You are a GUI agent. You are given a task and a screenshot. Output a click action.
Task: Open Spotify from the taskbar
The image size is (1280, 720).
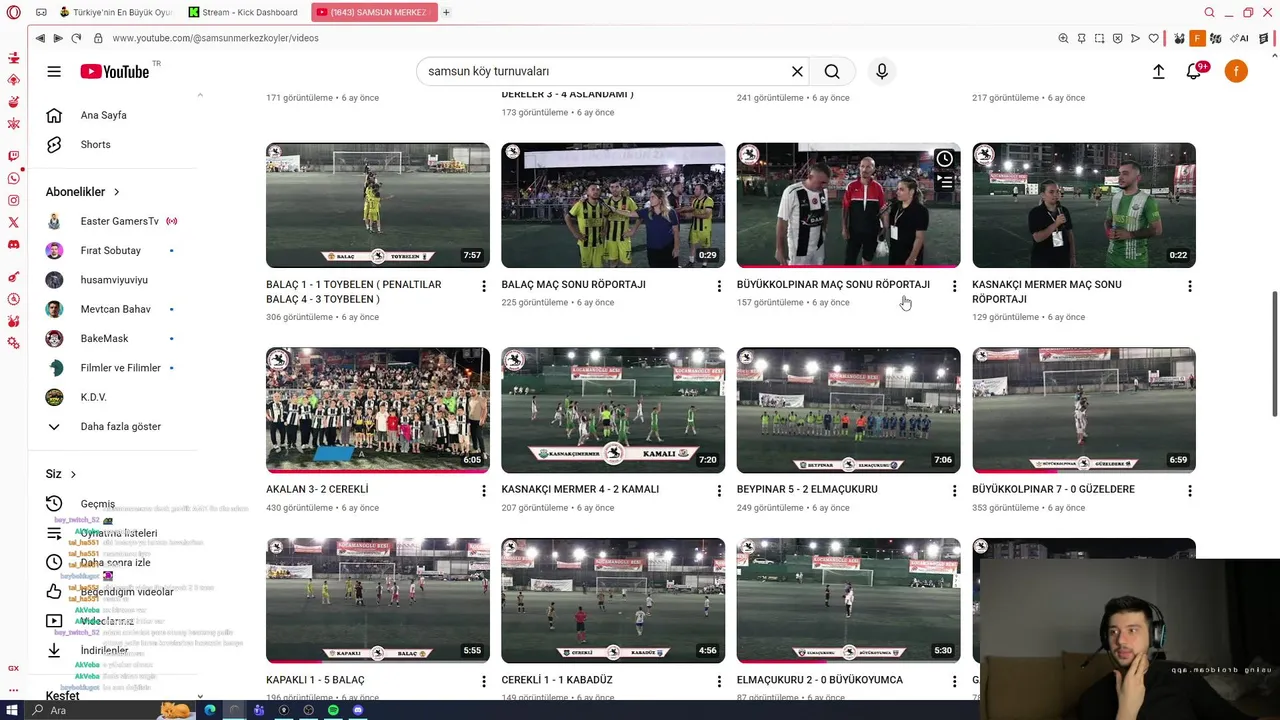point(333,710)
